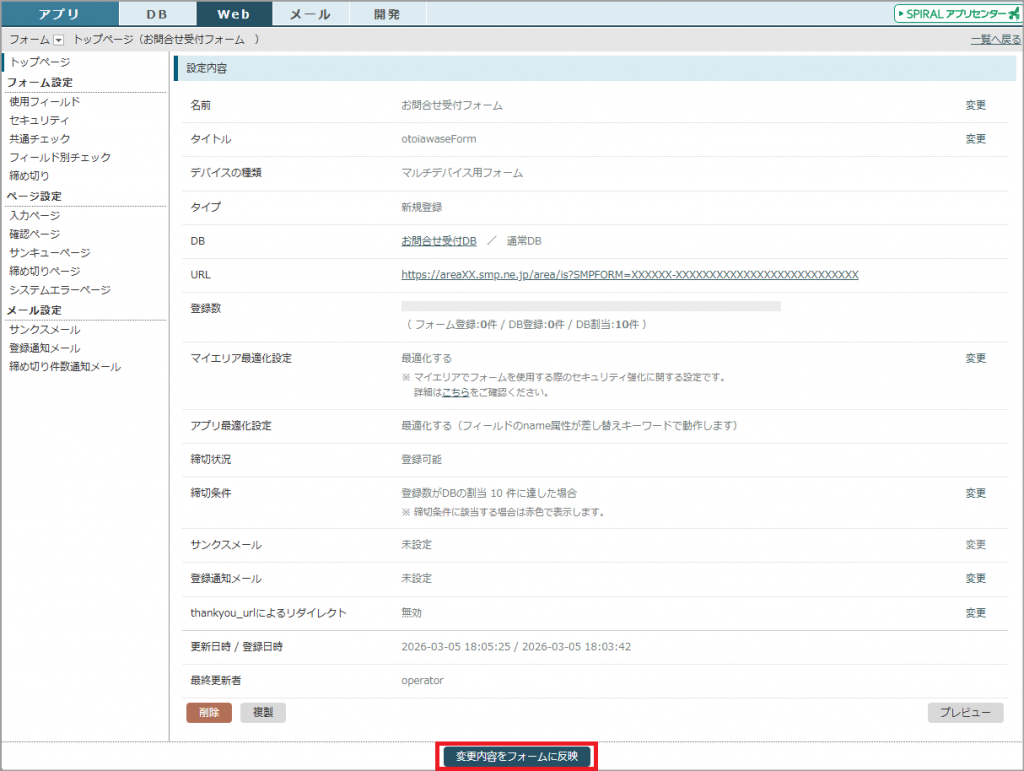
Task: Click 変更 for the 名前 row
Action: click(975, 105)
